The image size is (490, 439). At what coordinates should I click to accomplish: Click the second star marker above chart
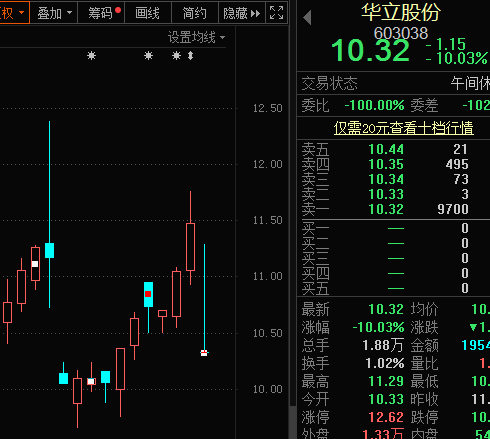click(148, 55)
